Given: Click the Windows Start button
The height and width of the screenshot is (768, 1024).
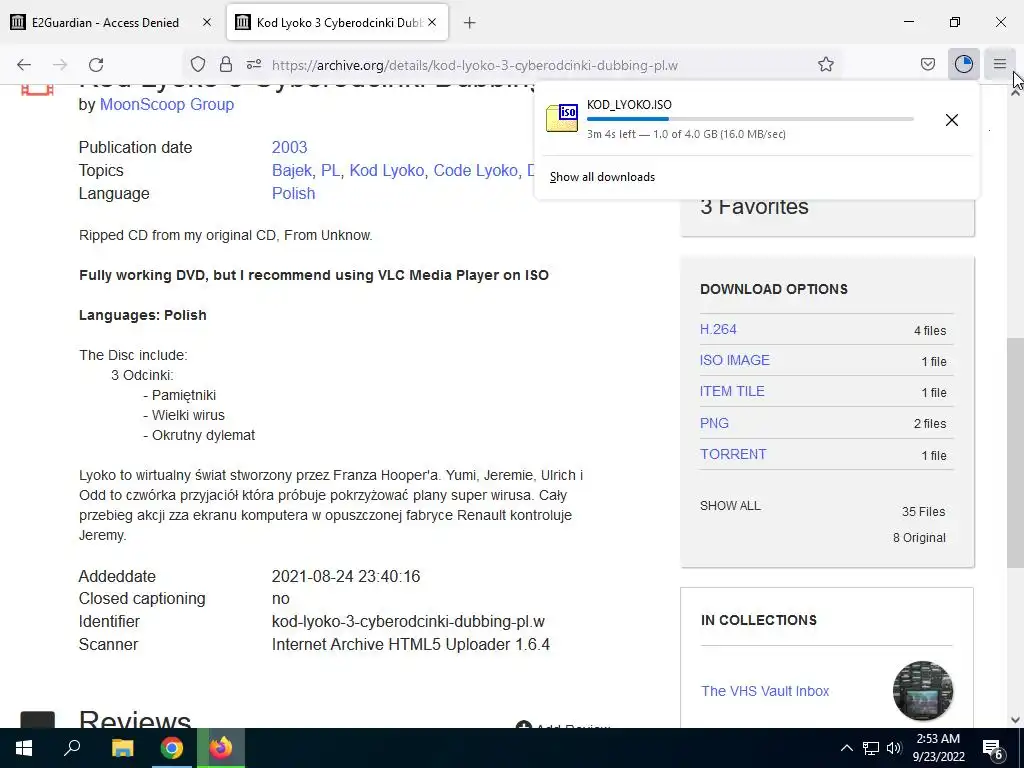Looking at the screenshot, I should [24, 748].
